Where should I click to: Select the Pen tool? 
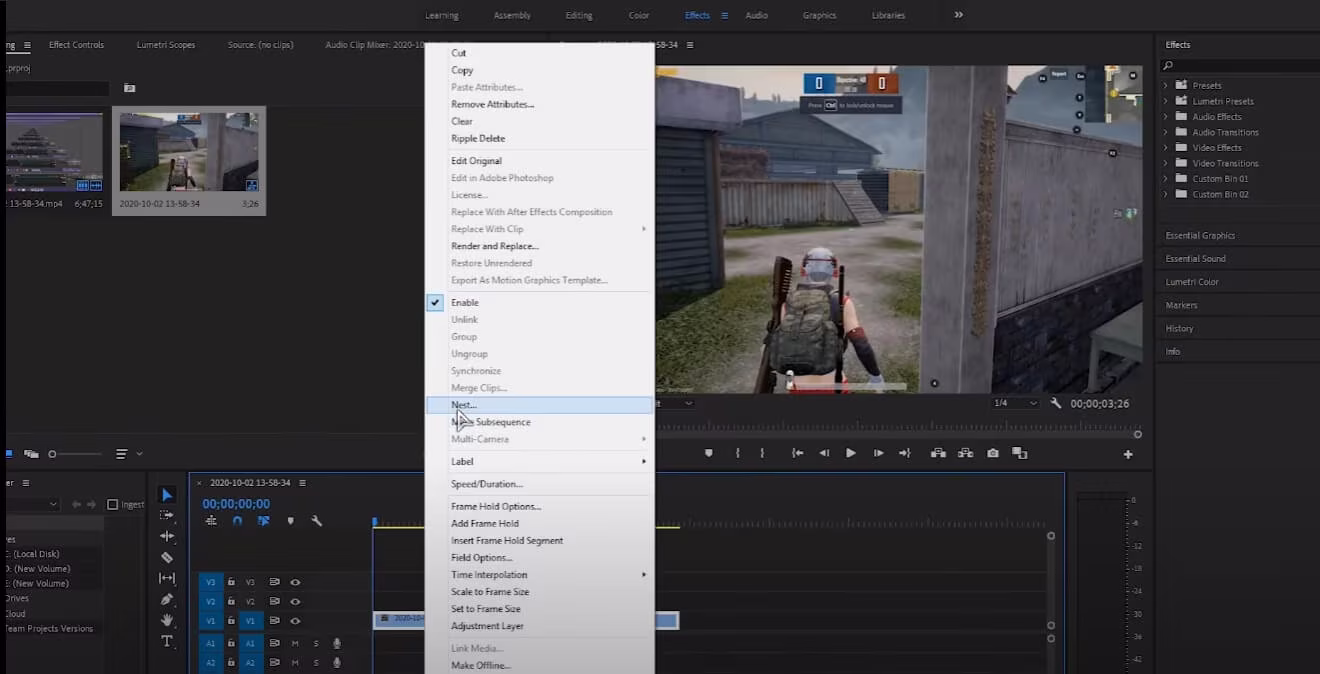tap(167, 599)
